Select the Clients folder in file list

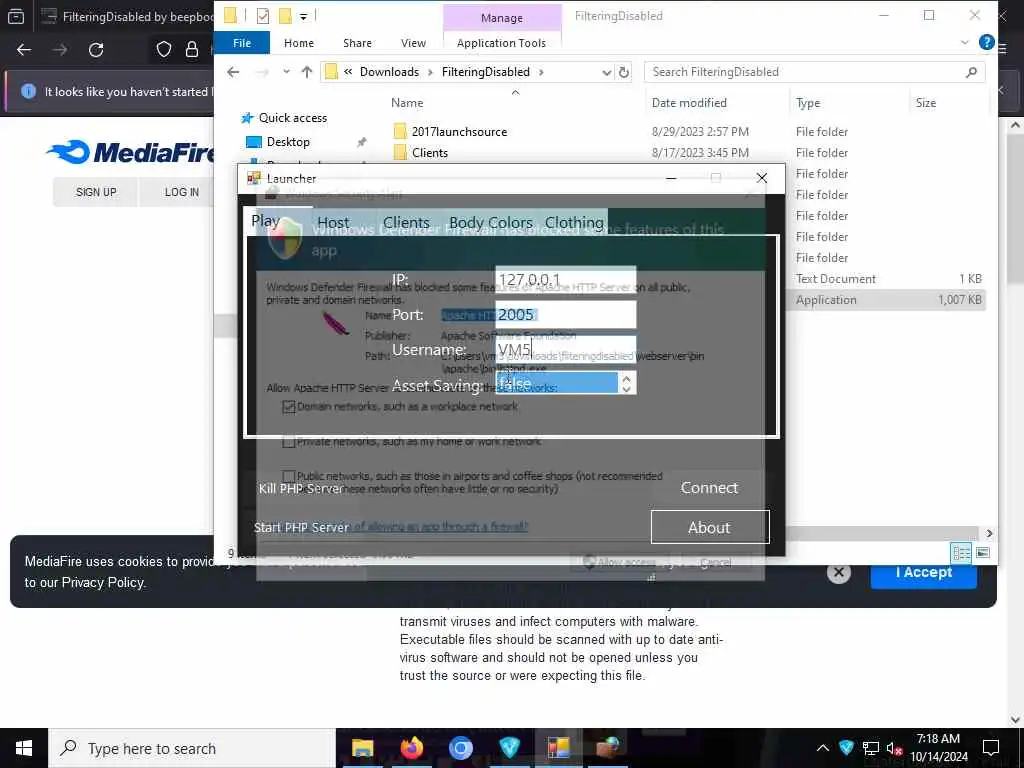click(430, 152)
